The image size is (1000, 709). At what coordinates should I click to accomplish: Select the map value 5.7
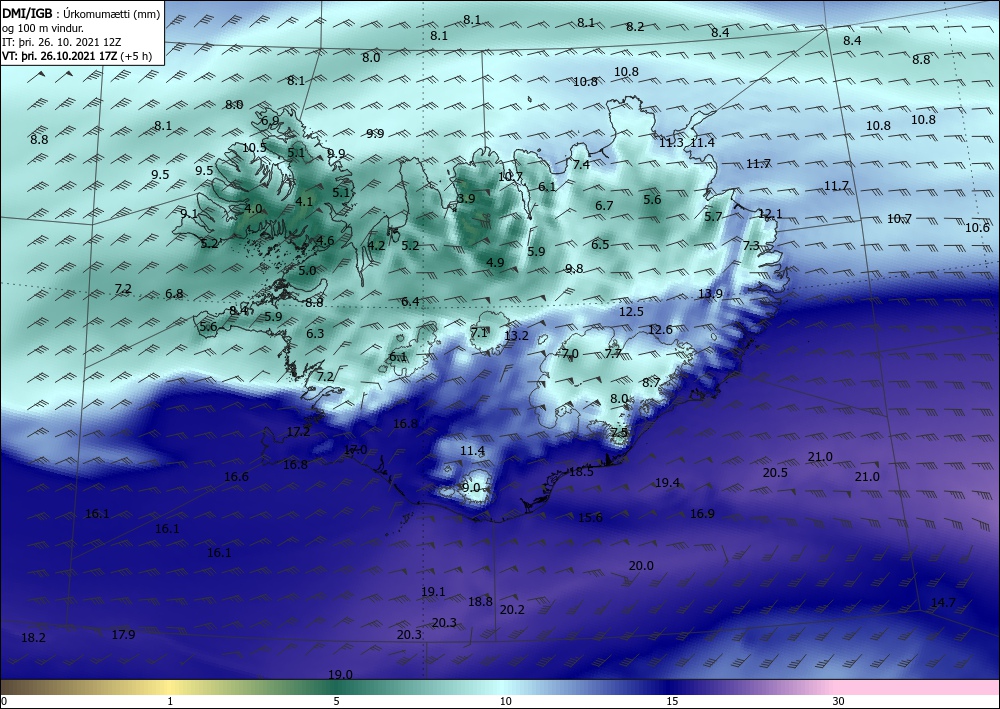coord(713,217)
